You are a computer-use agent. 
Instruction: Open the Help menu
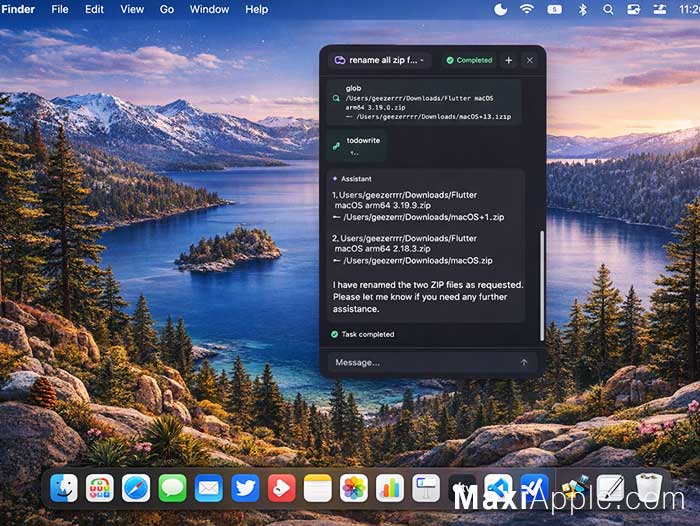click(x=256, y=9)
